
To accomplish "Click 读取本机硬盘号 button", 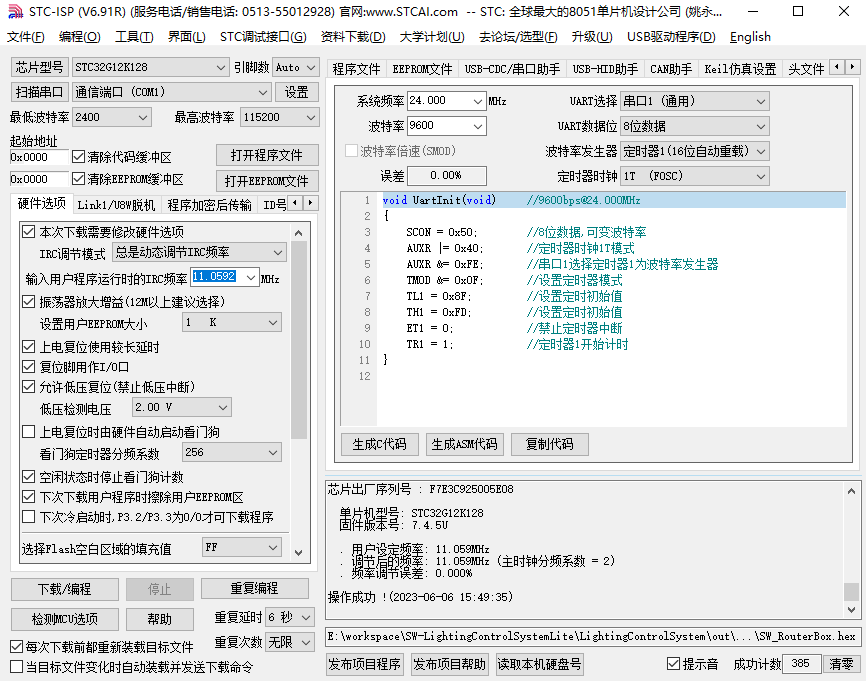I will pyautogui.click(x=540, y=664).
